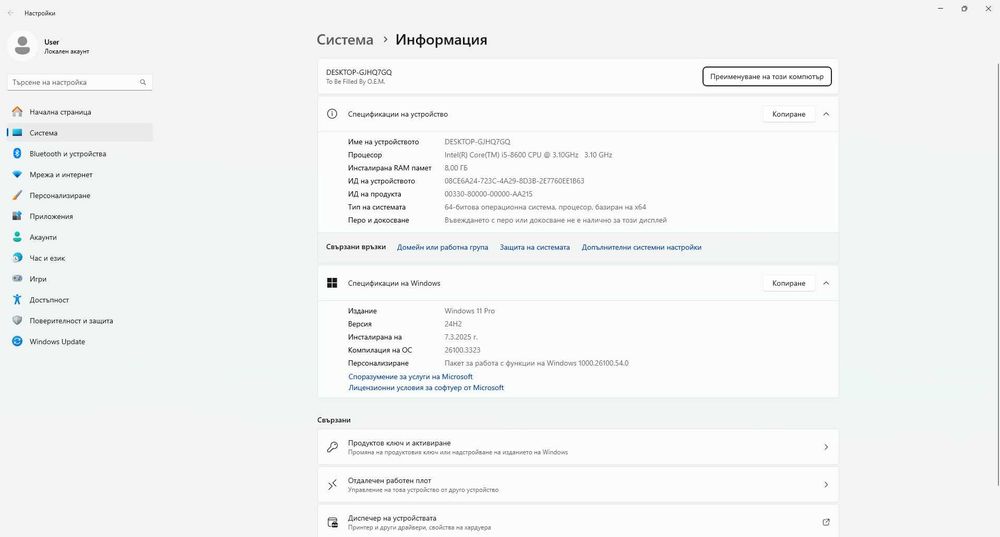Minimize the Настройки window
The width and height of the screenshot is (1000, 537).
click(x=941, y=9)
